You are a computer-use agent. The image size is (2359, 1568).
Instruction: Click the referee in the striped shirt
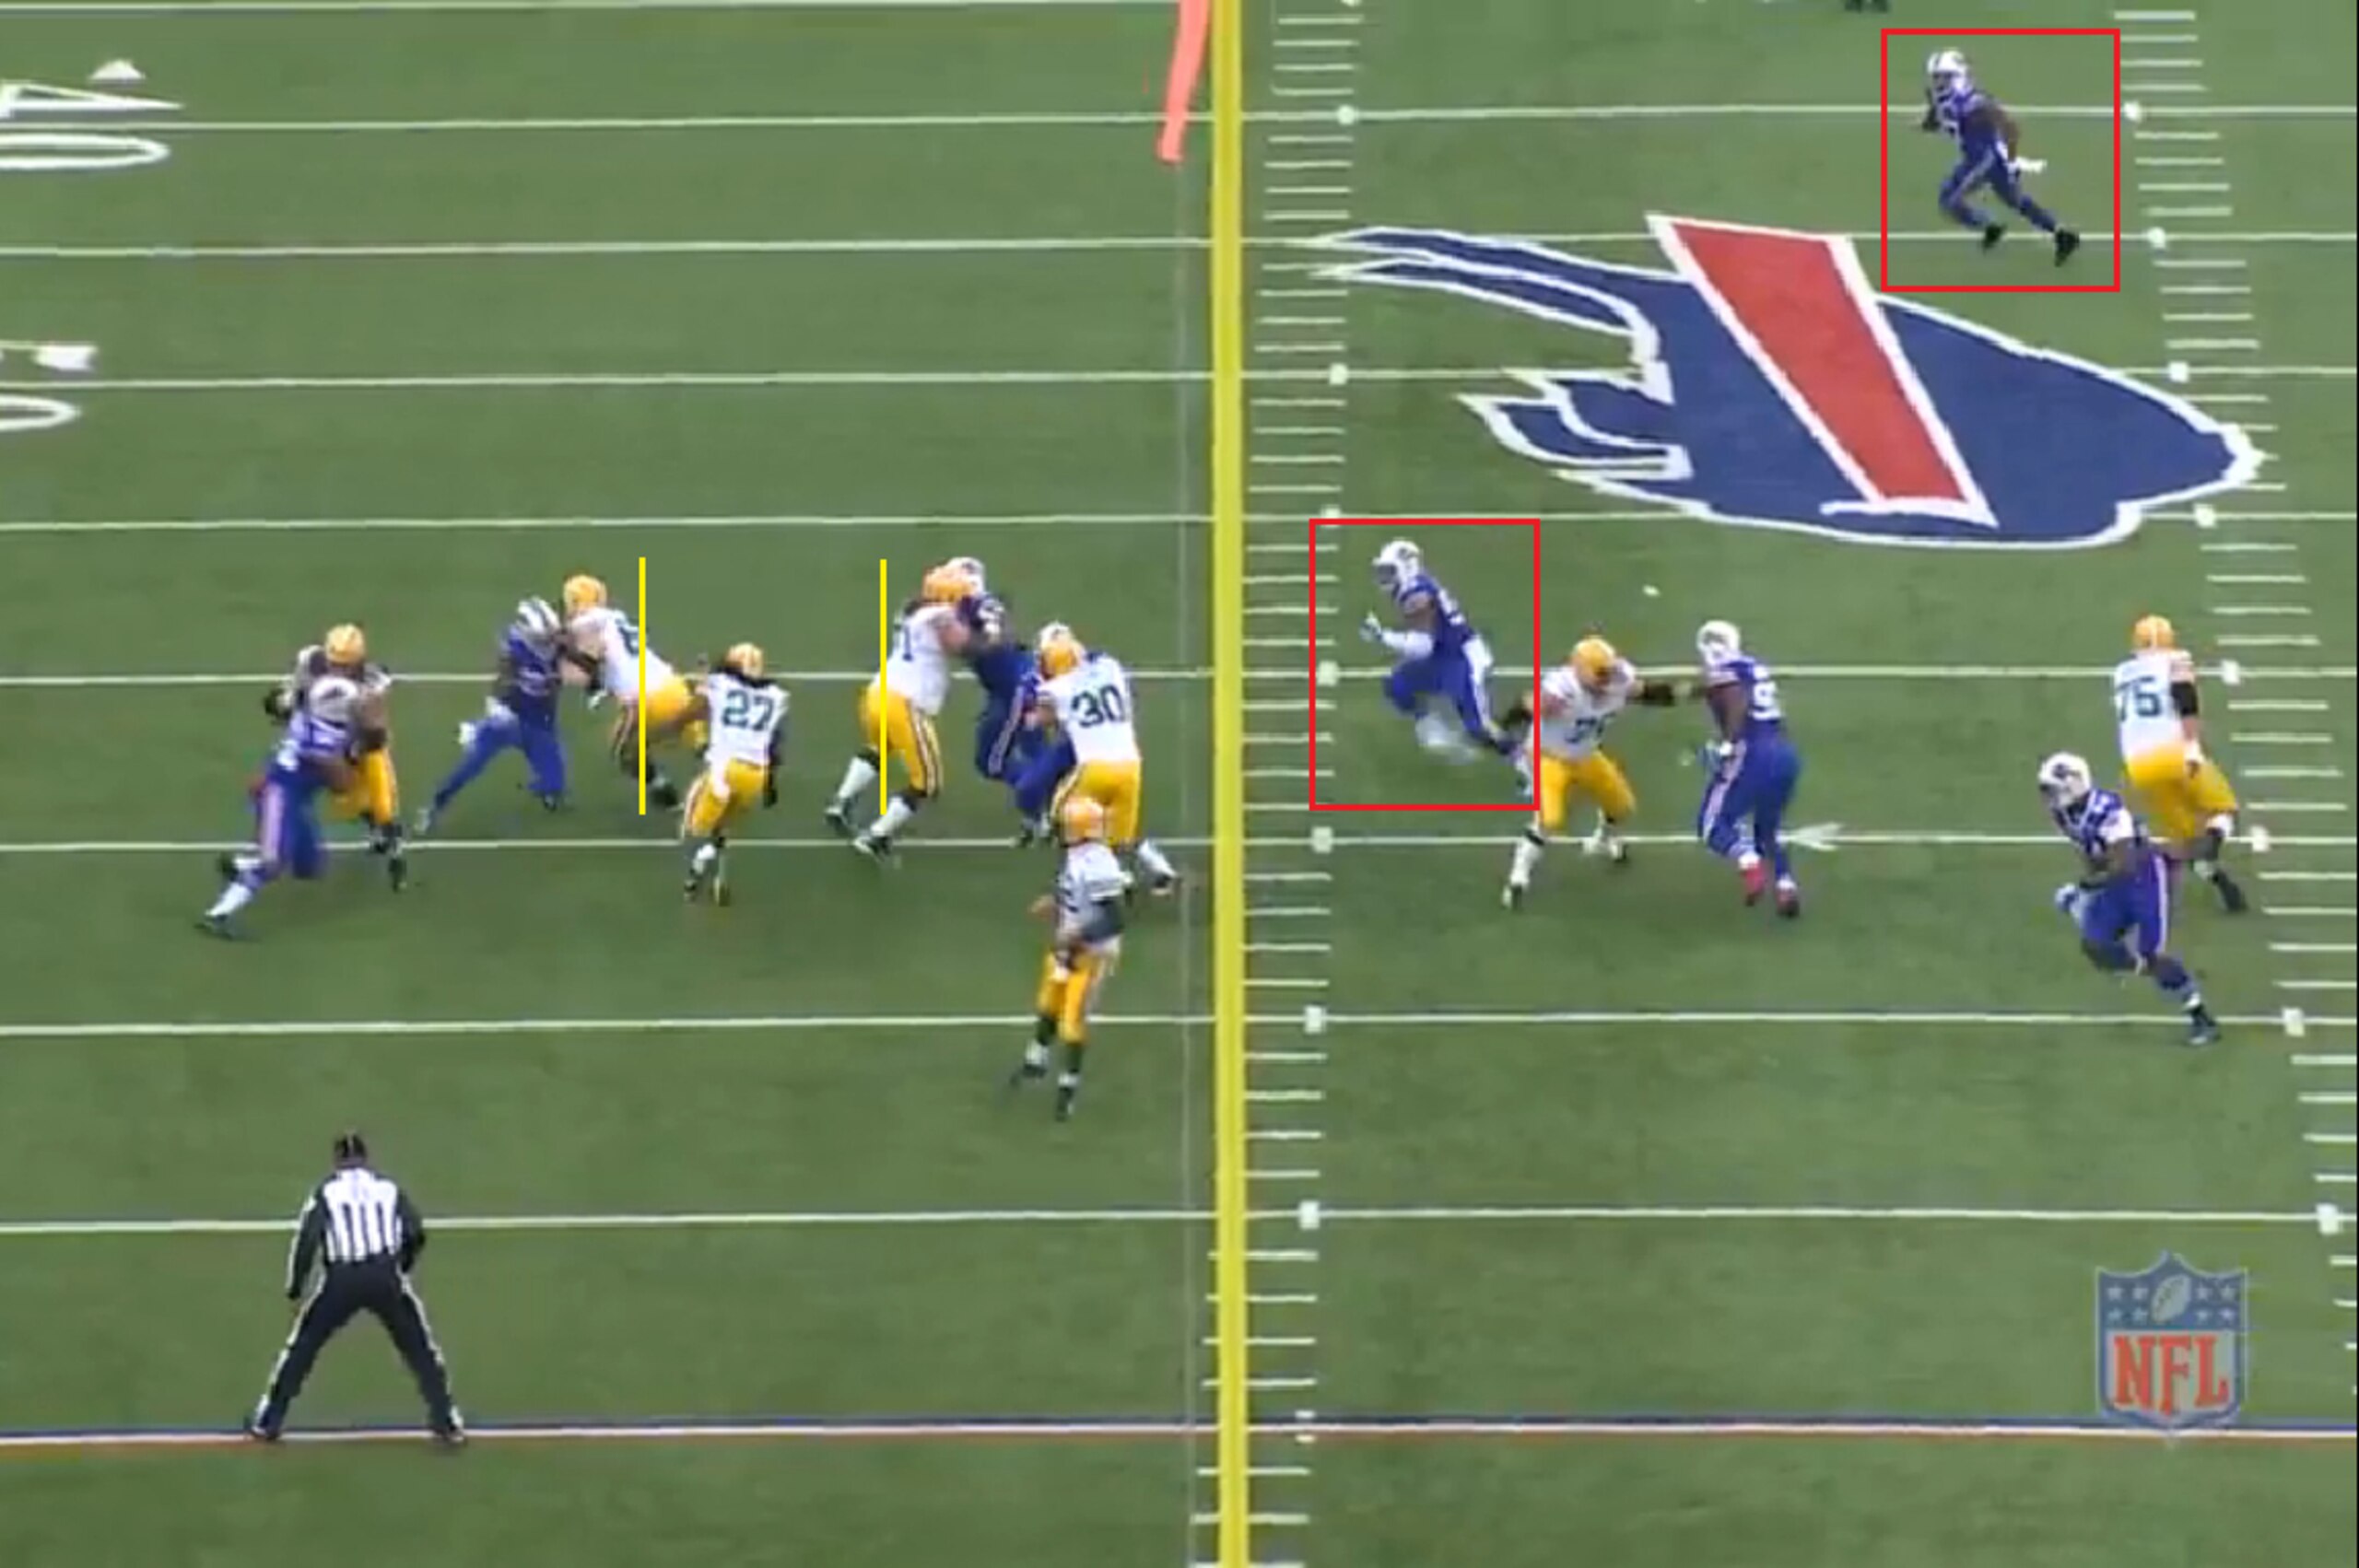(356, 1288)
